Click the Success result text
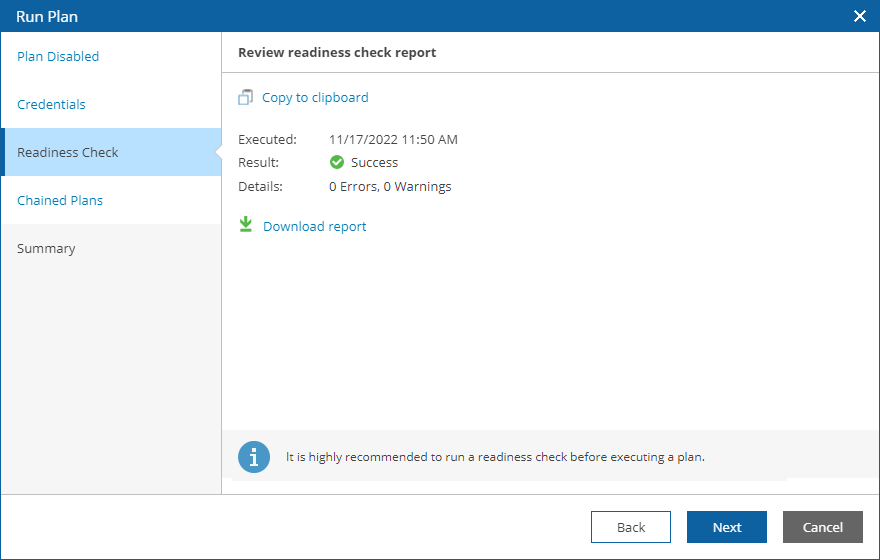The width and height of the screenshot is (880, 560). click(374, 163)
